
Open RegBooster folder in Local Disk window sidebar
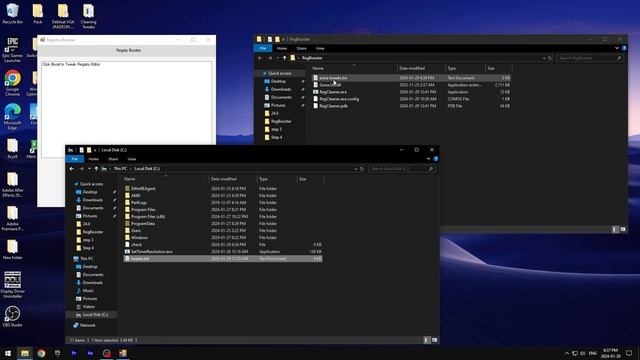pyautogui.click(x=93, y=232)
